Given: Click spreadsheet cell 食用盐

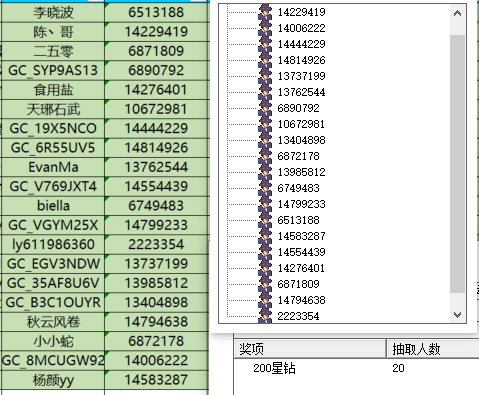Looking at the screenshot, I should pos(53,90).
